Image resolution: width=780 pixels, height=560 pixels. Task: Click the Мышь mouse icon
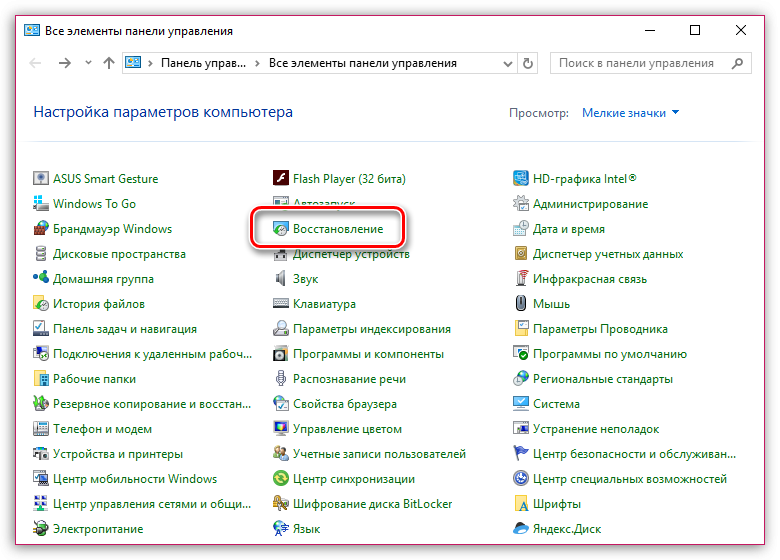[521, 304]
